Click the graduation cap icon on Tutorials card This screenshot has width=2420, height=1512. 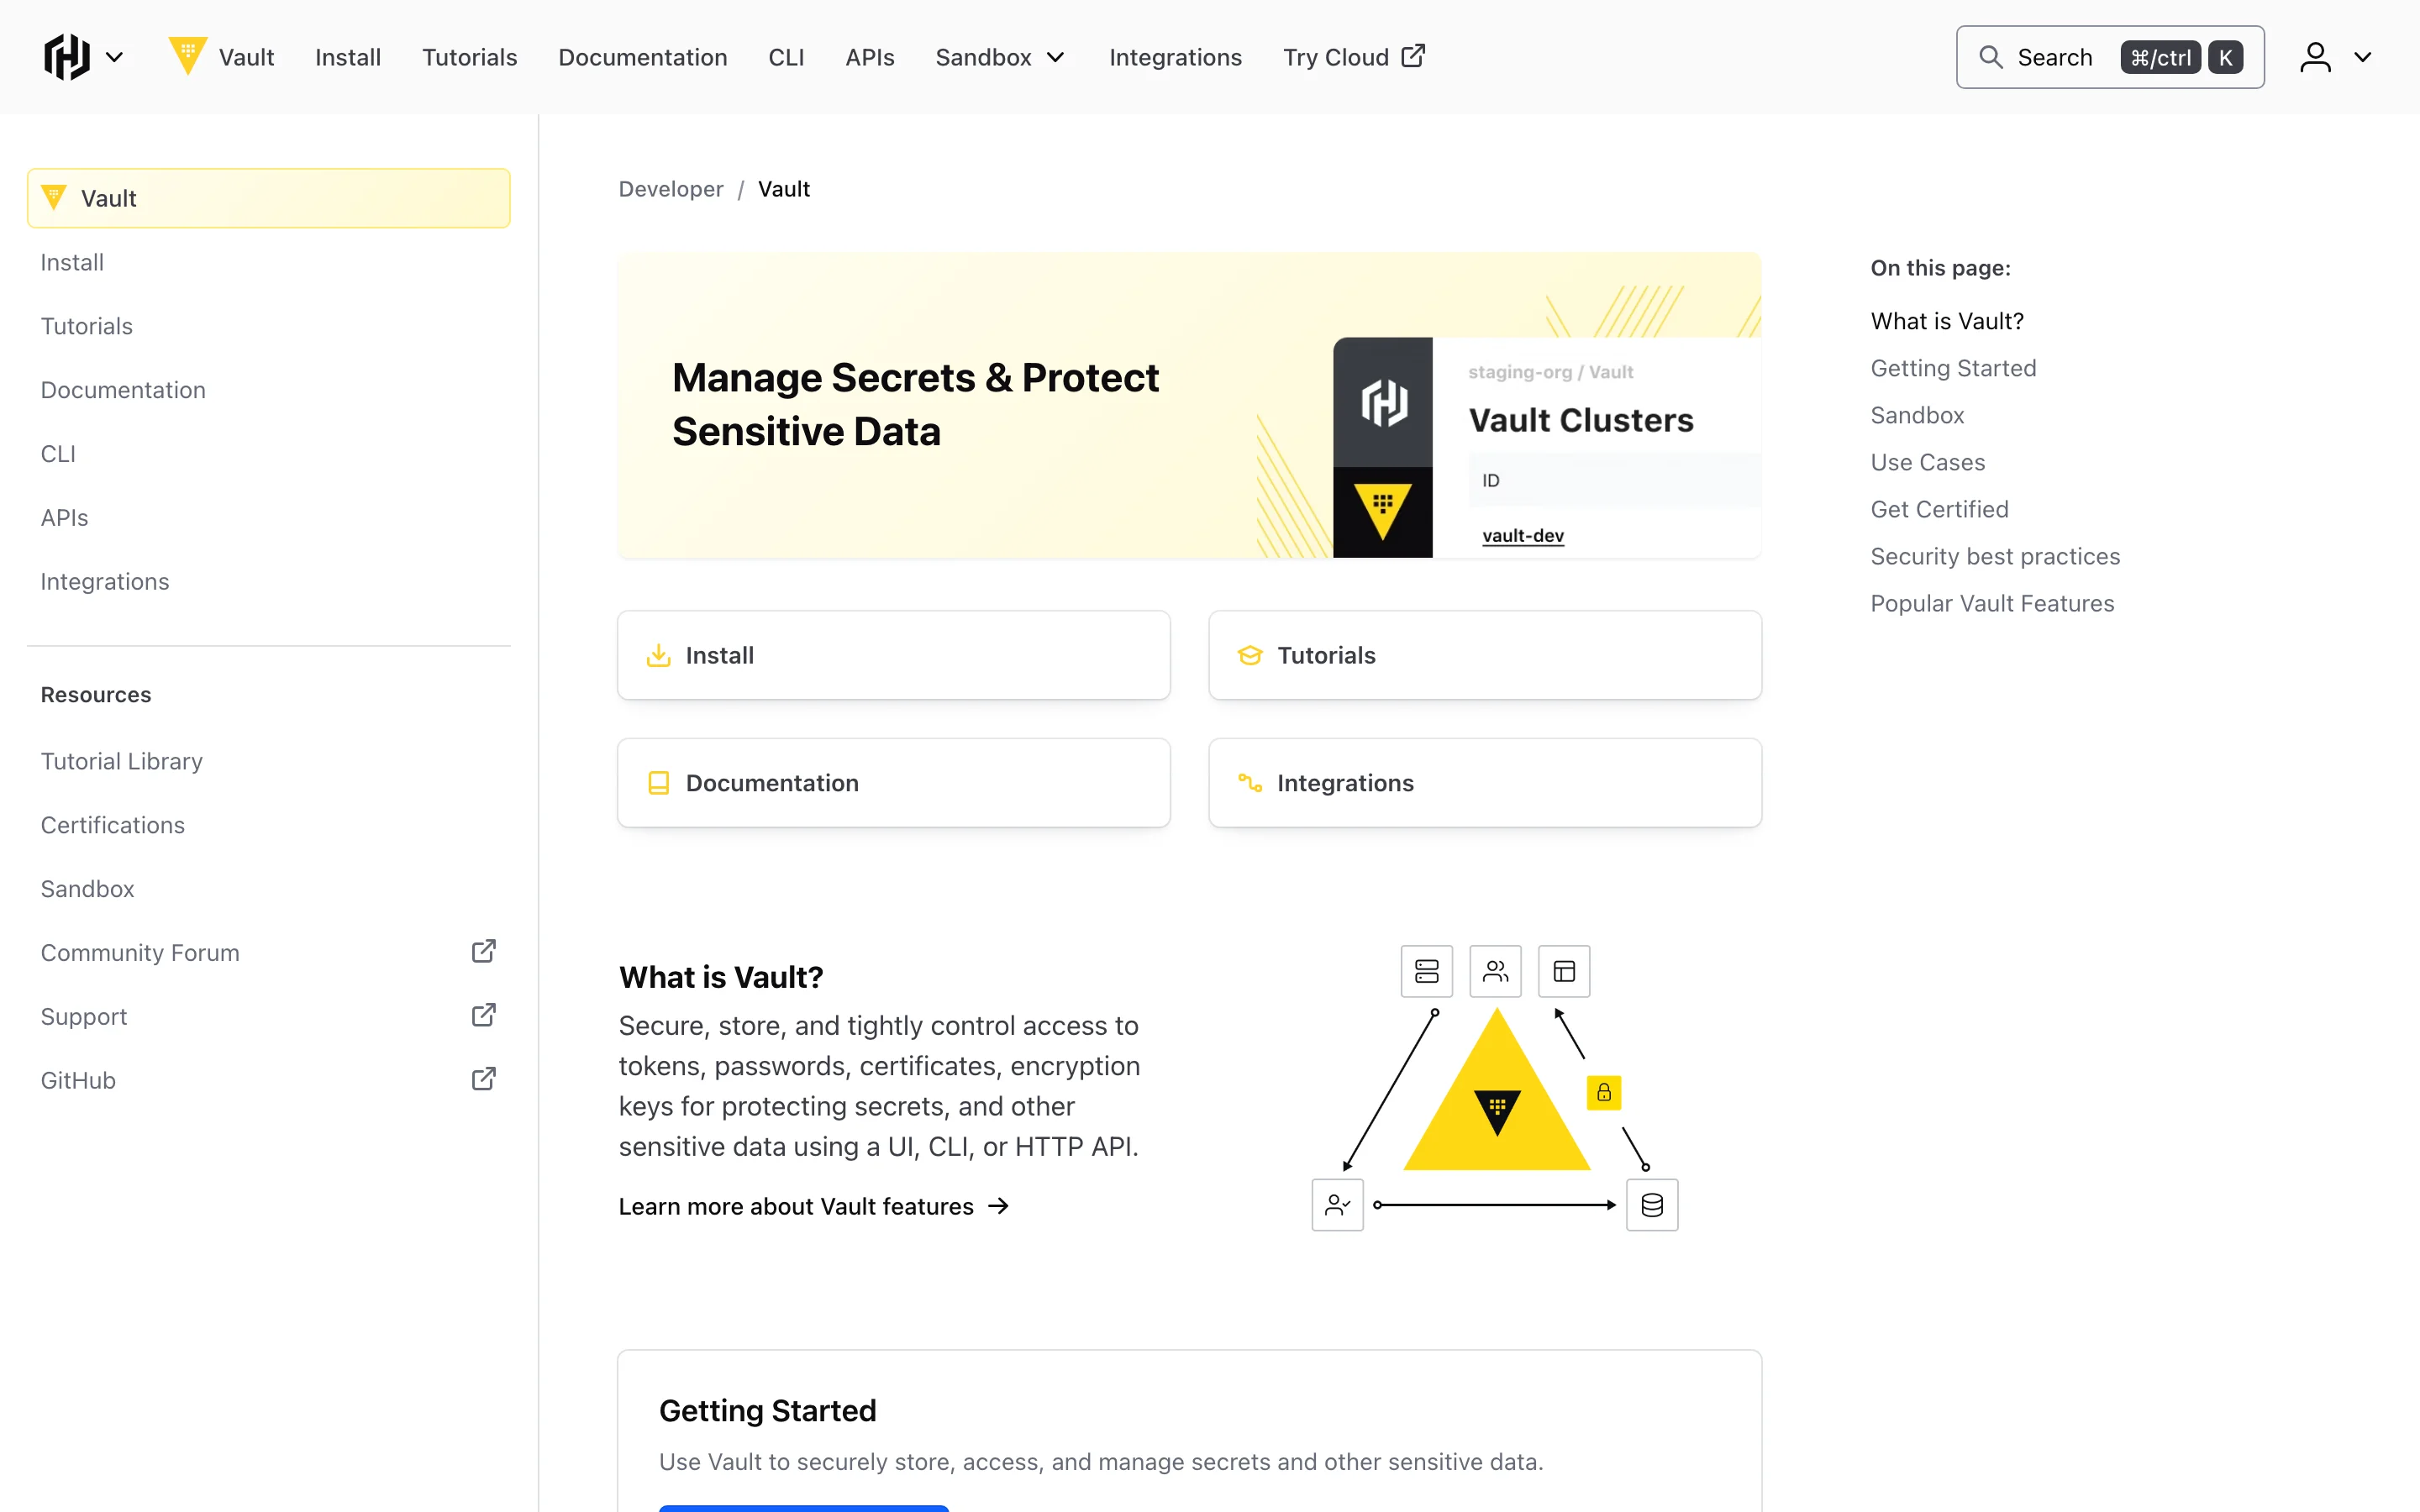[x=1249, y=655]
